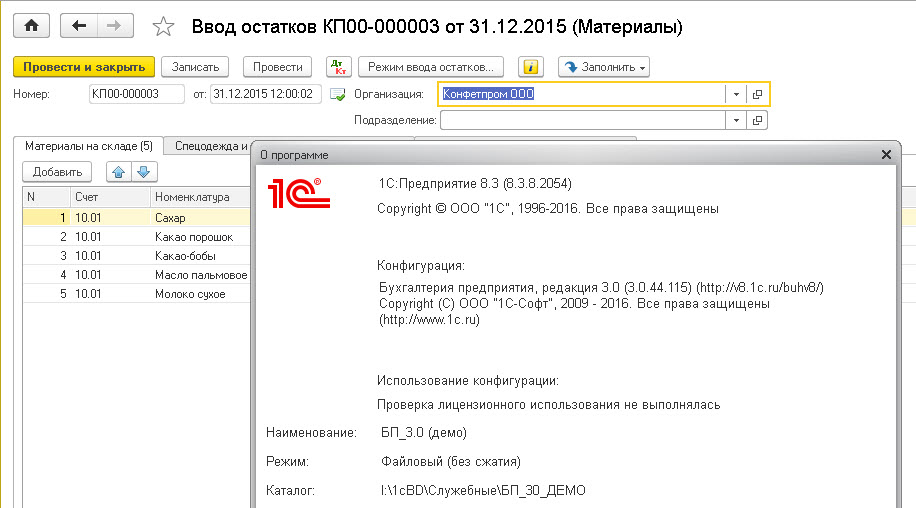Viewport: 916px width, 508px height.
Task: Click the Записать button
Action: point(195,67)
